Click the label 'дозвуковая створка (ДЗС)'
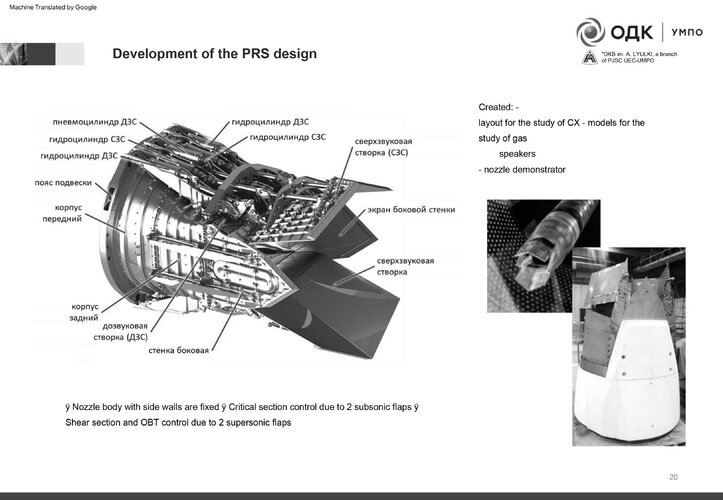This screenshot has height=500, width=723. tap(121, 332)
